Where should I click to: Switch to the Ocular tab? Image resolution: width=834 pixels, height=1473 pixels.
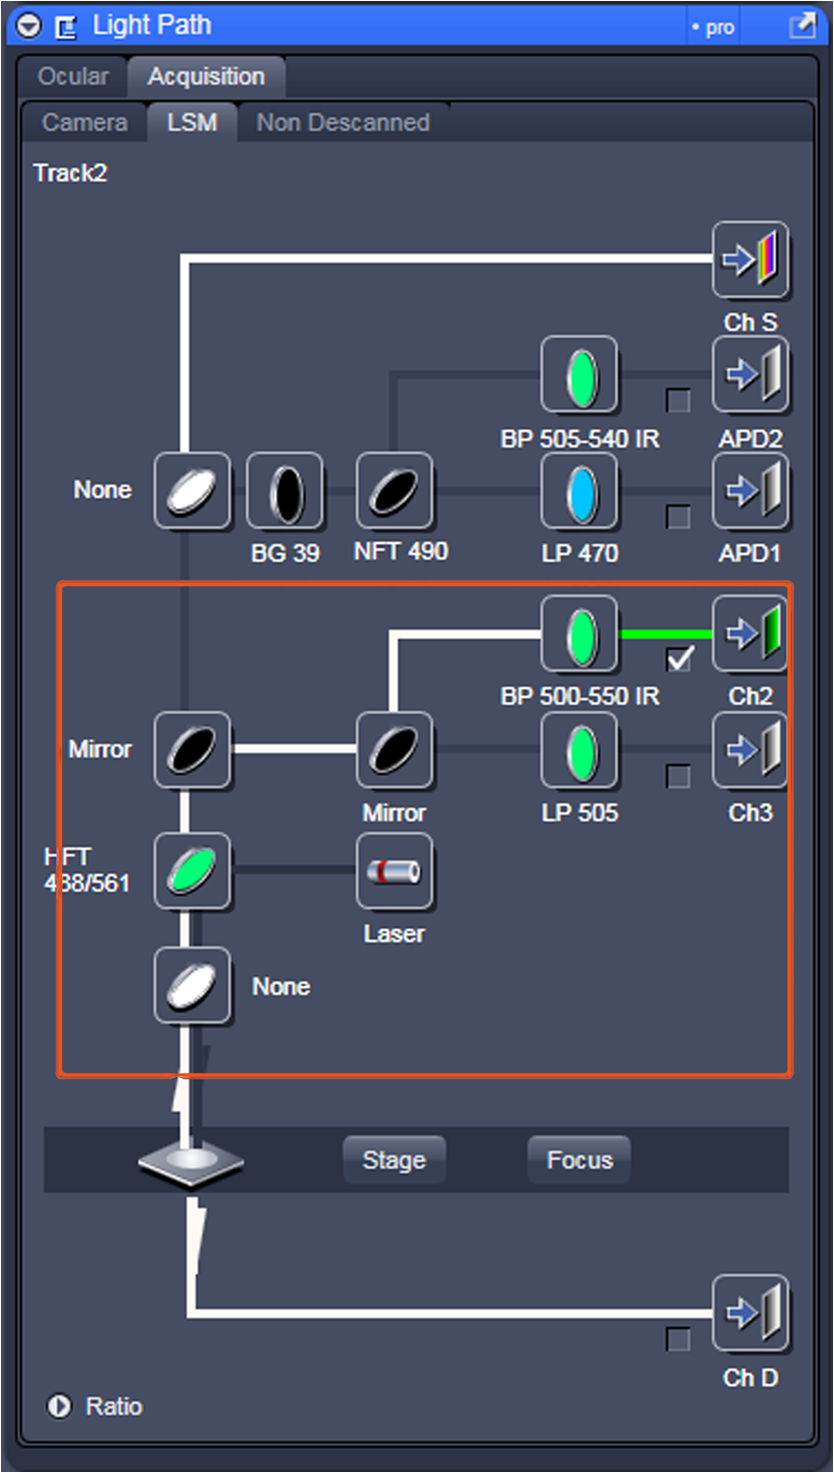point(73,76)
